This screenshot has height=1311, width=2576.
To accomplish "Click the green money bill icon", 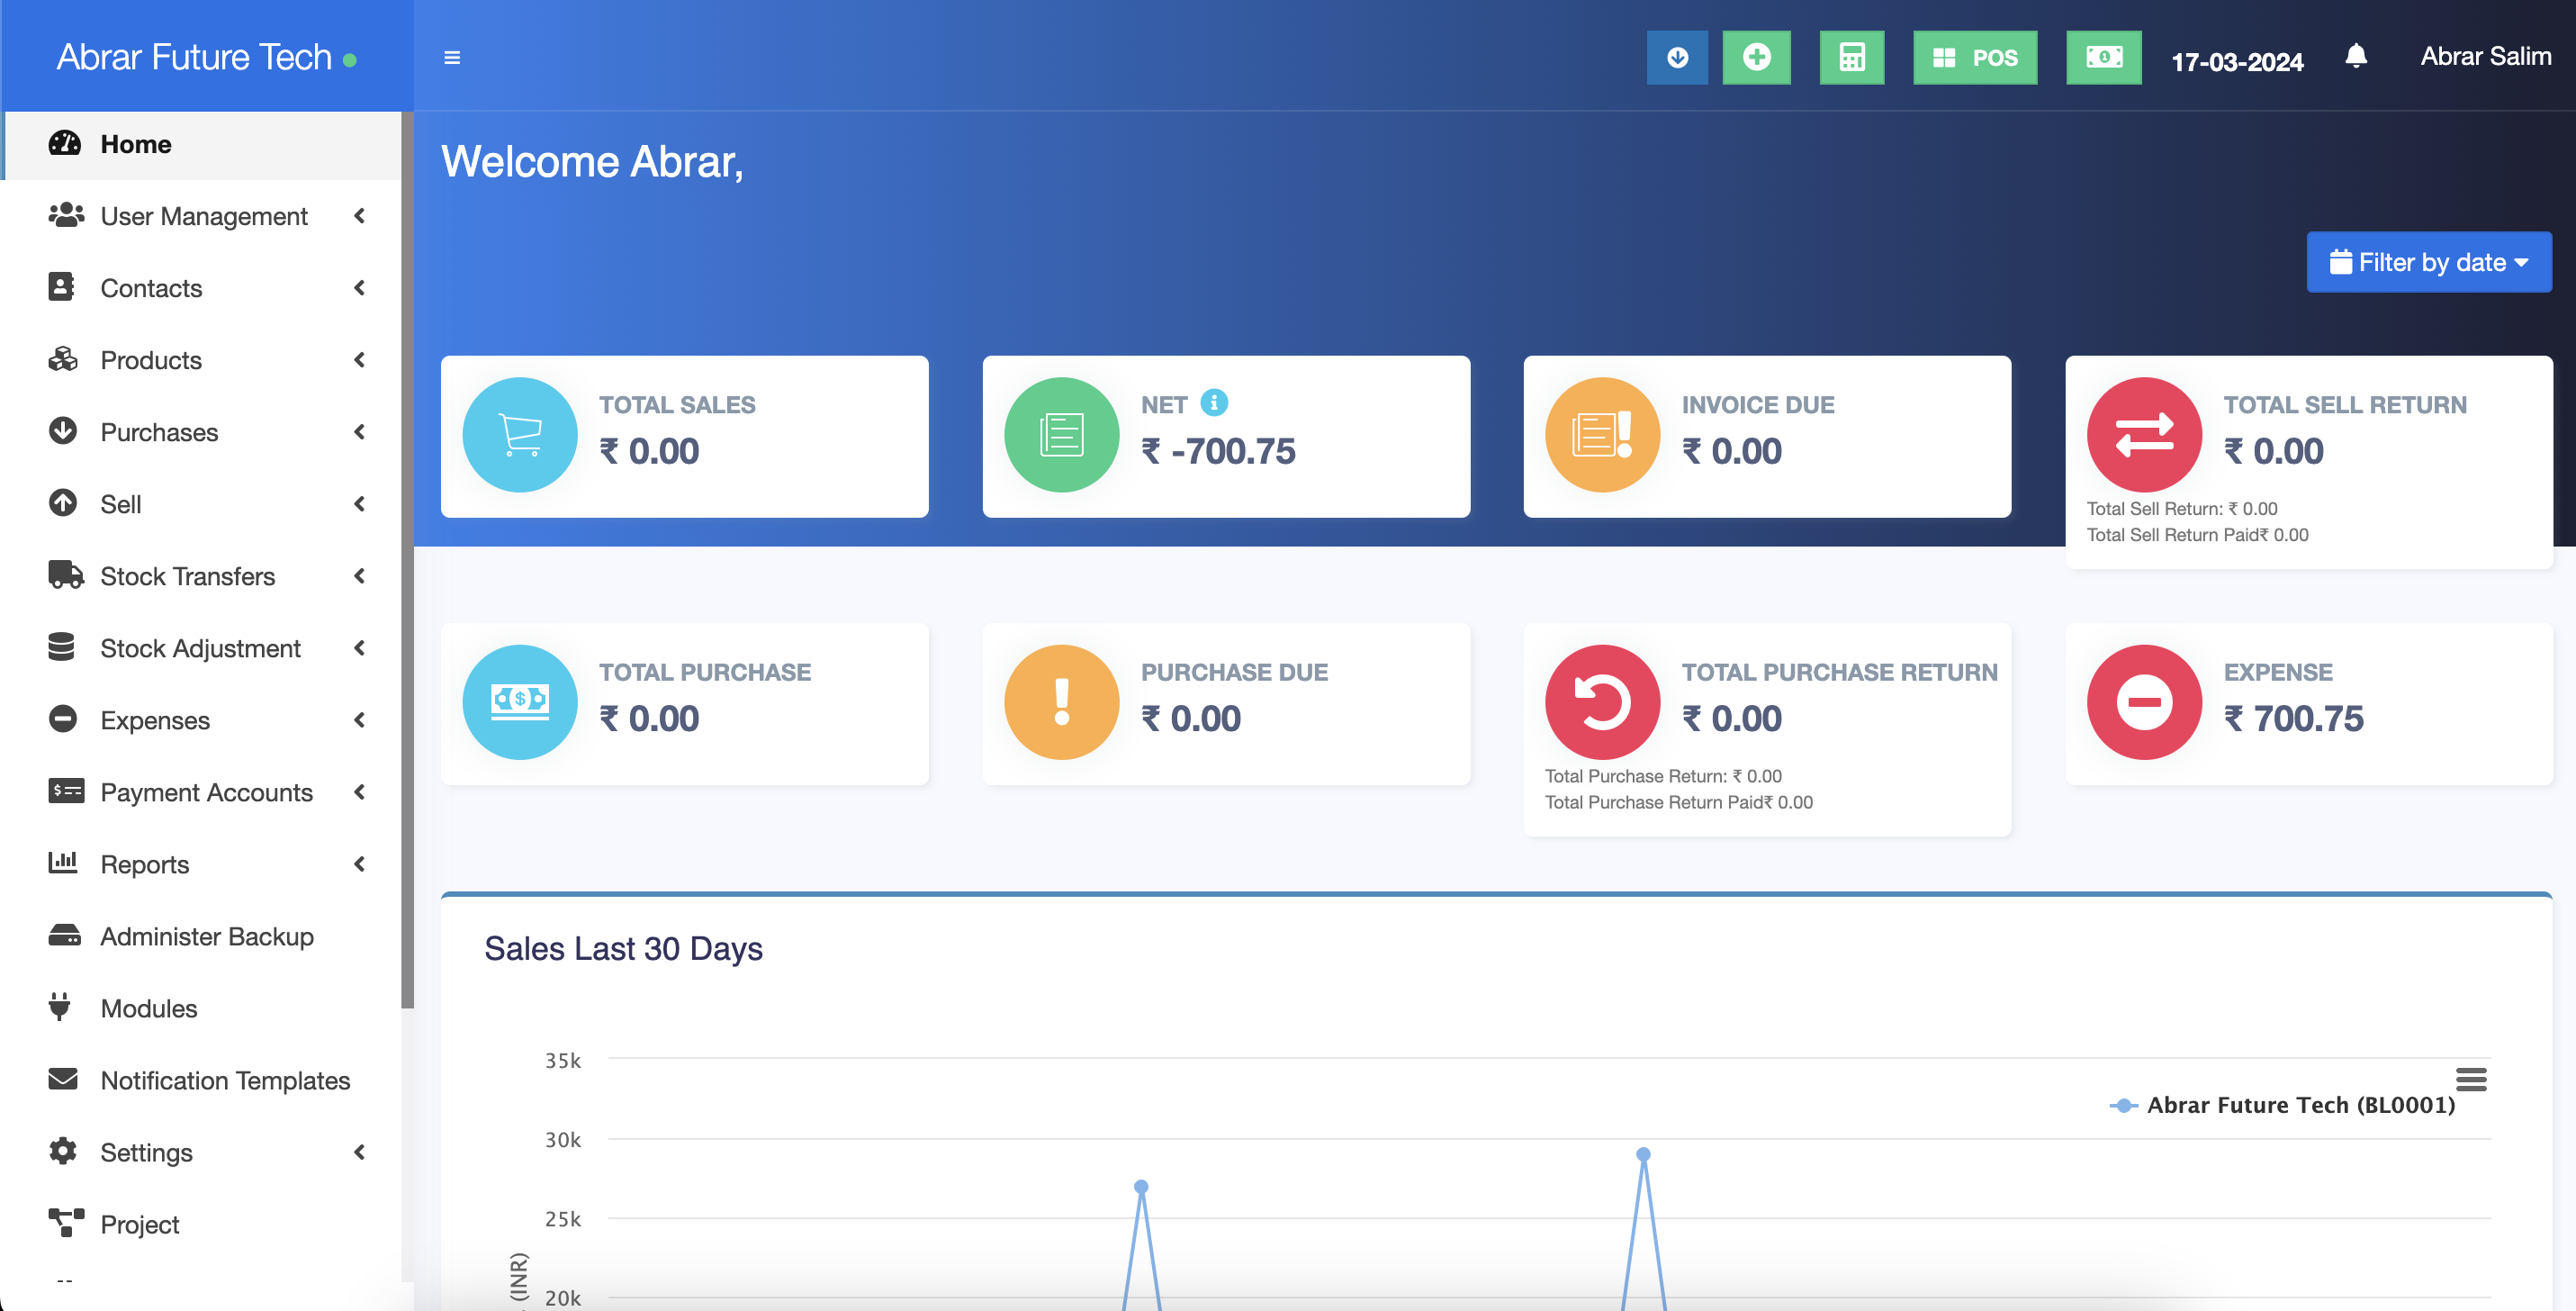I will 2103,58.
